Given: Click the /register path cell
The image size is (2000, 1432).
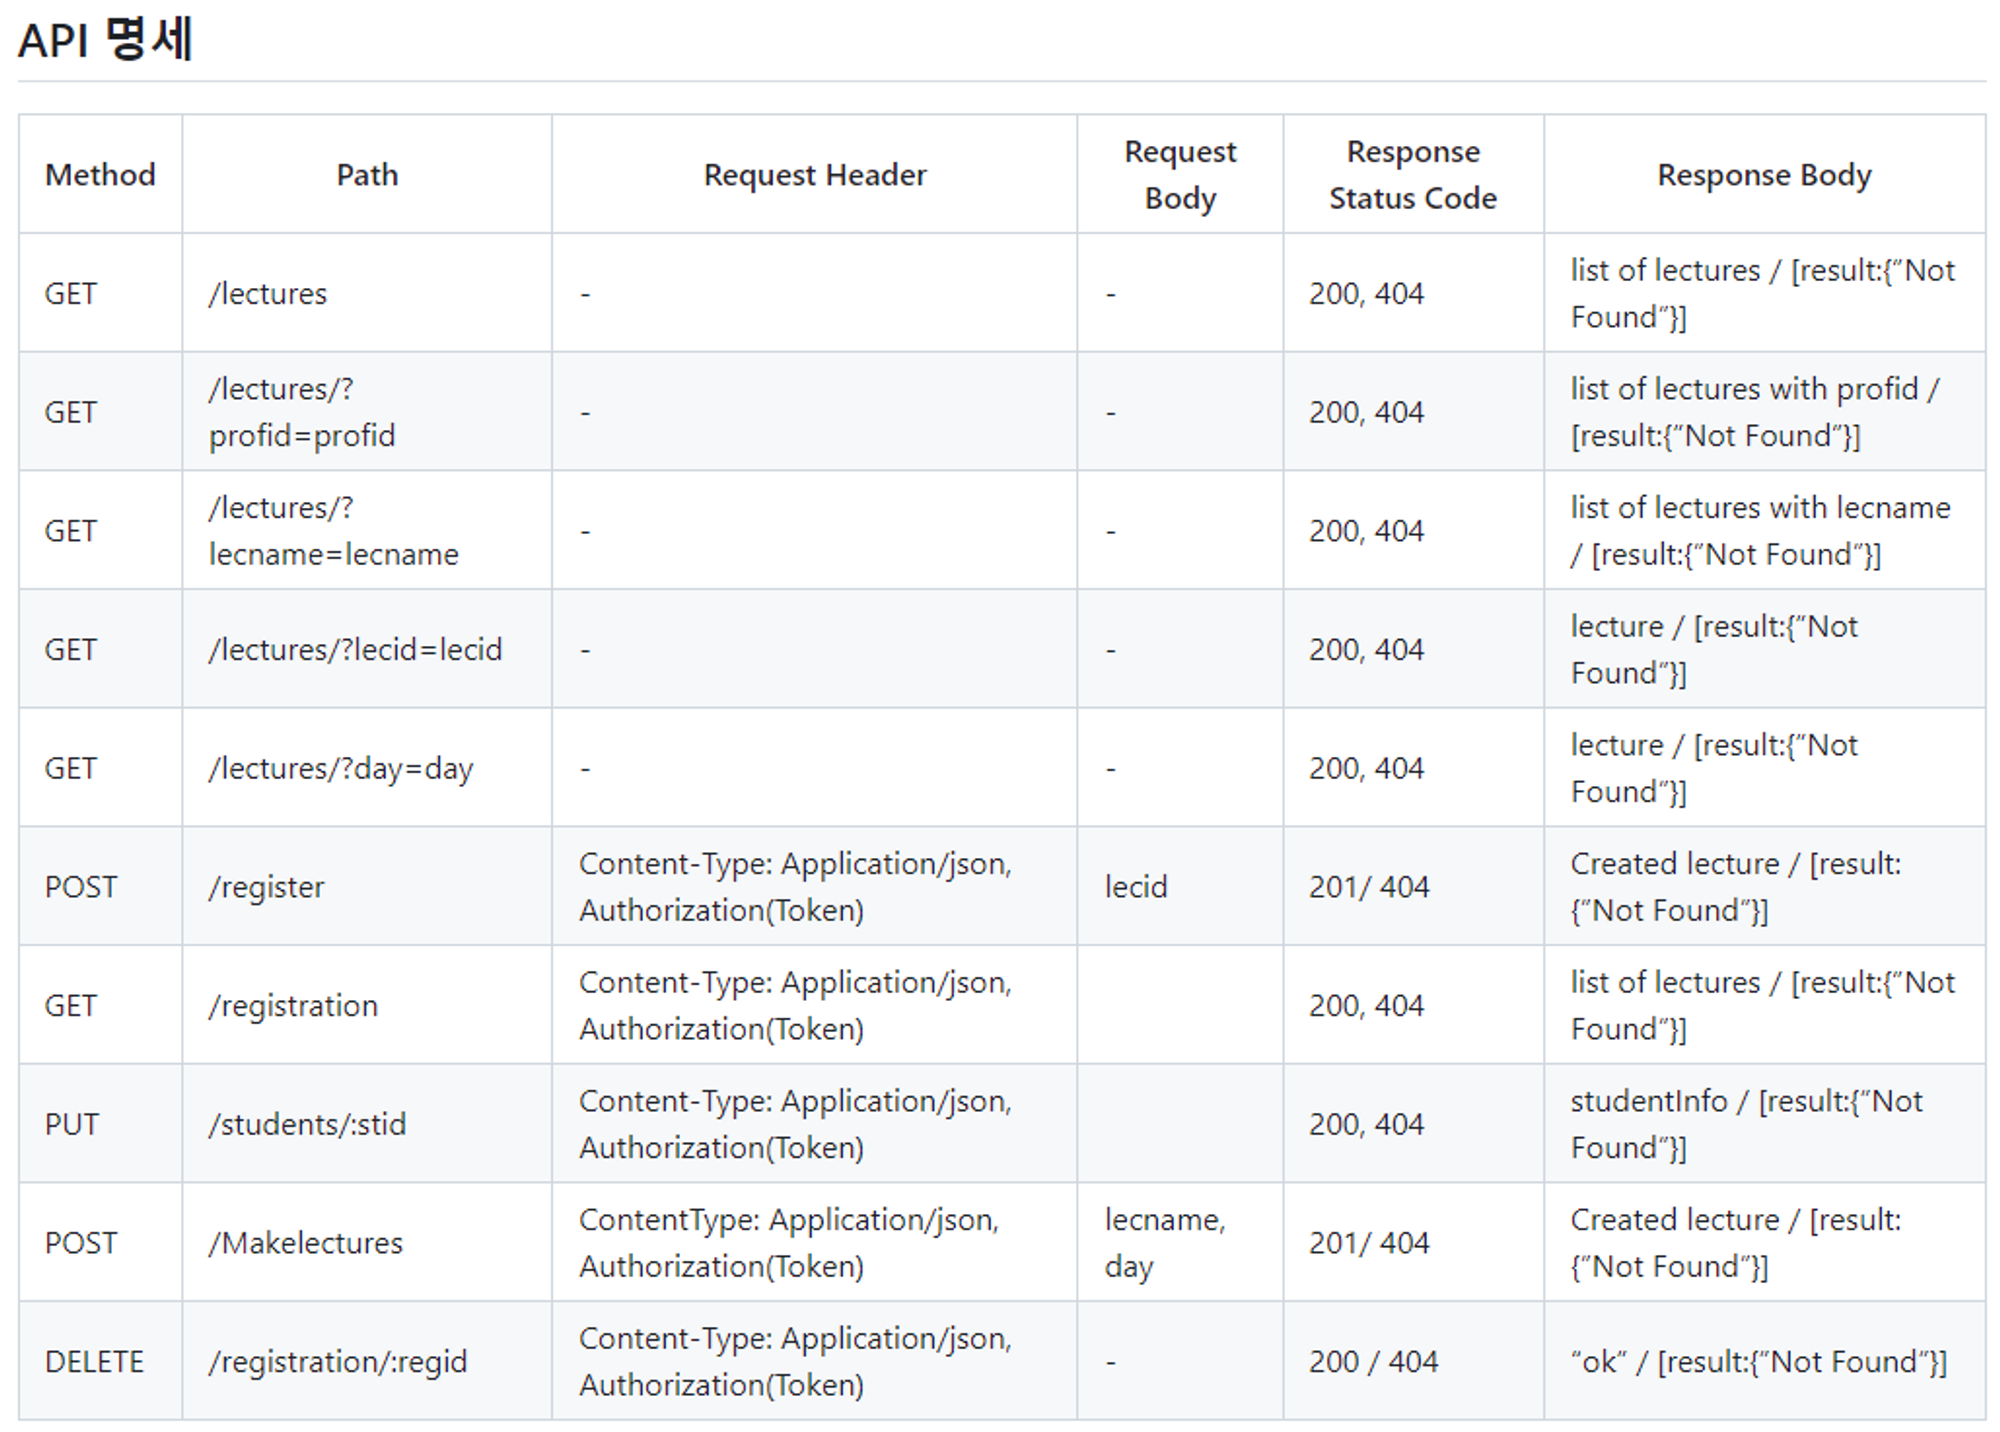Looking at the screenshot, I should click(x=266, y=887).
